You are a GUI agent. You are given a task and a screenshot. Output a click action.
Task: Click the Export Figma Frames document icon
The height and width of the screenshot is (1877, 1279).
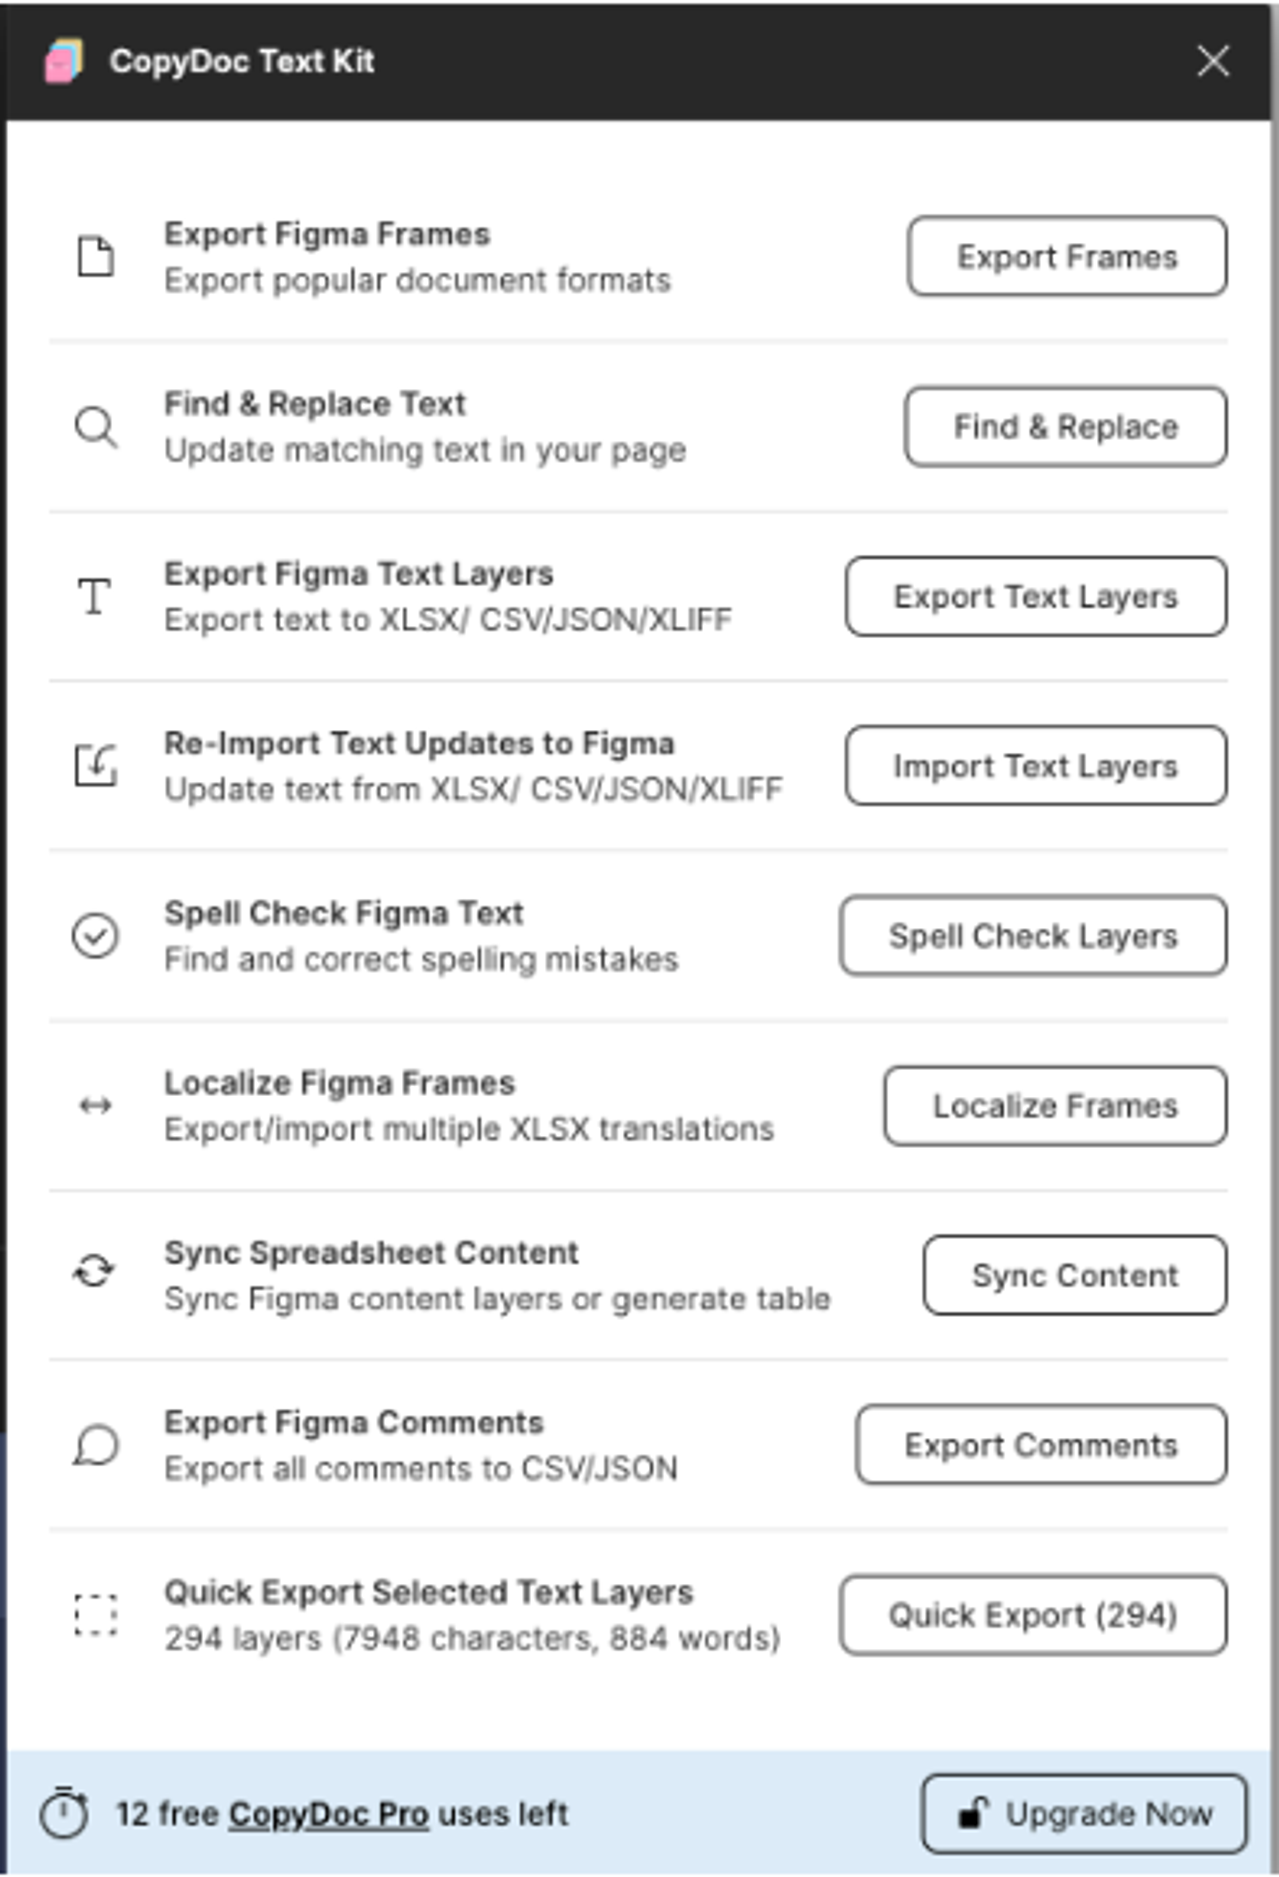coord(94,257)
